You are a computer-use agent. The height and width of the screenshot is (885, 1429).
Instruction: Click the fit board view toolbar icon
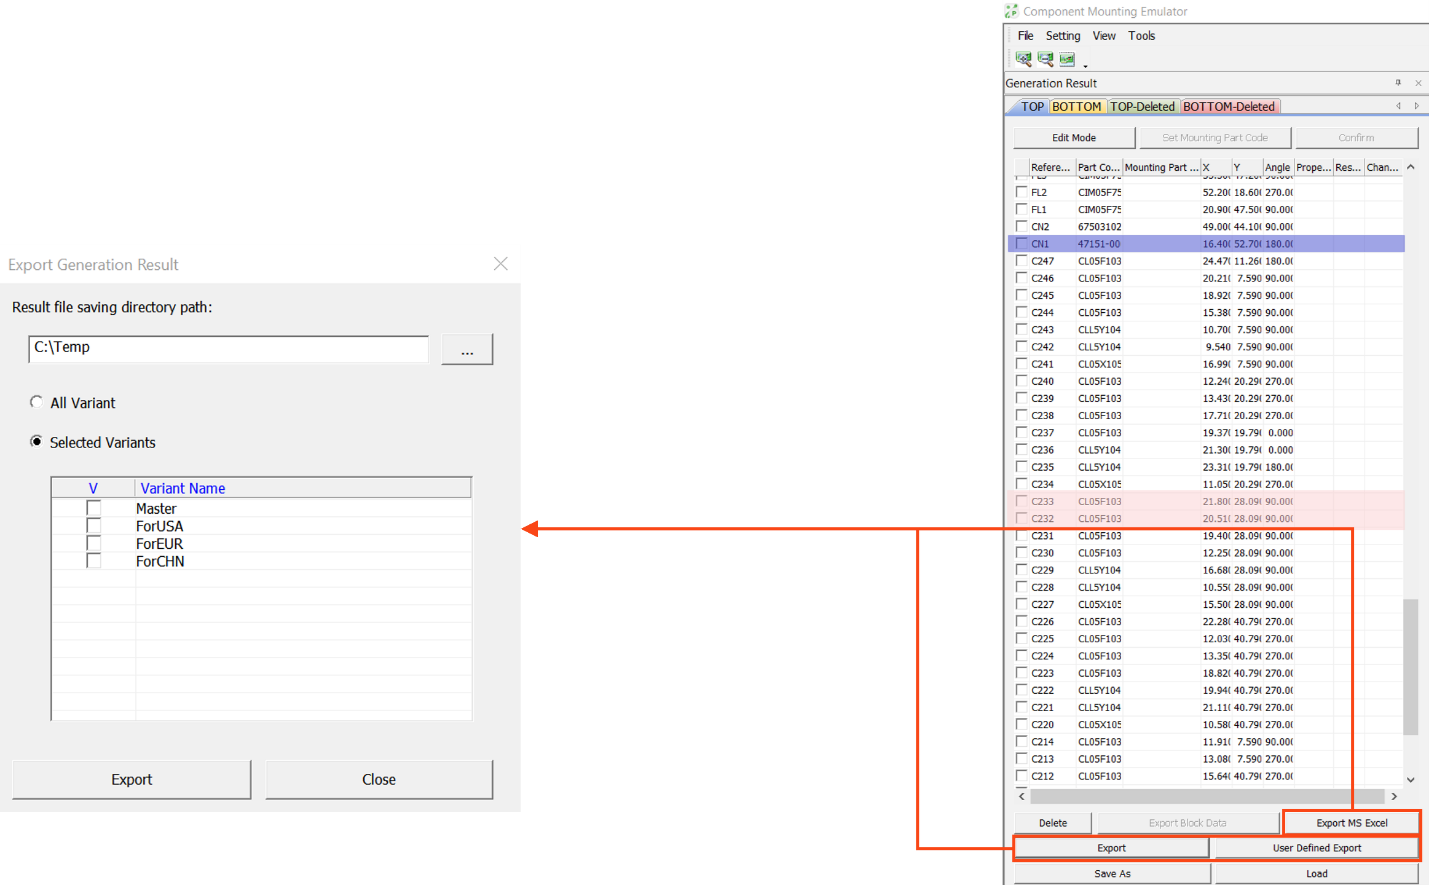point(1067,59)
